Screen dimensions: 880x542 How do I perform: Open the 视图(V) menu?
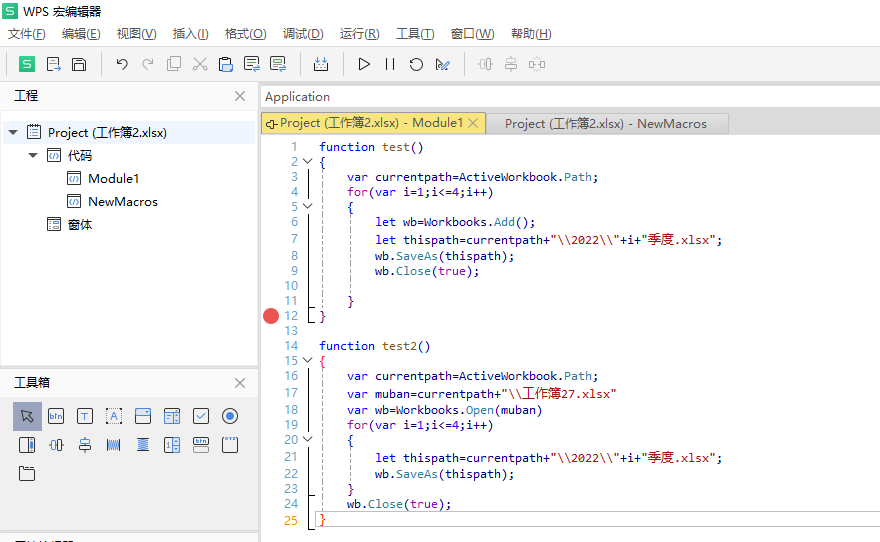(136, 34)
